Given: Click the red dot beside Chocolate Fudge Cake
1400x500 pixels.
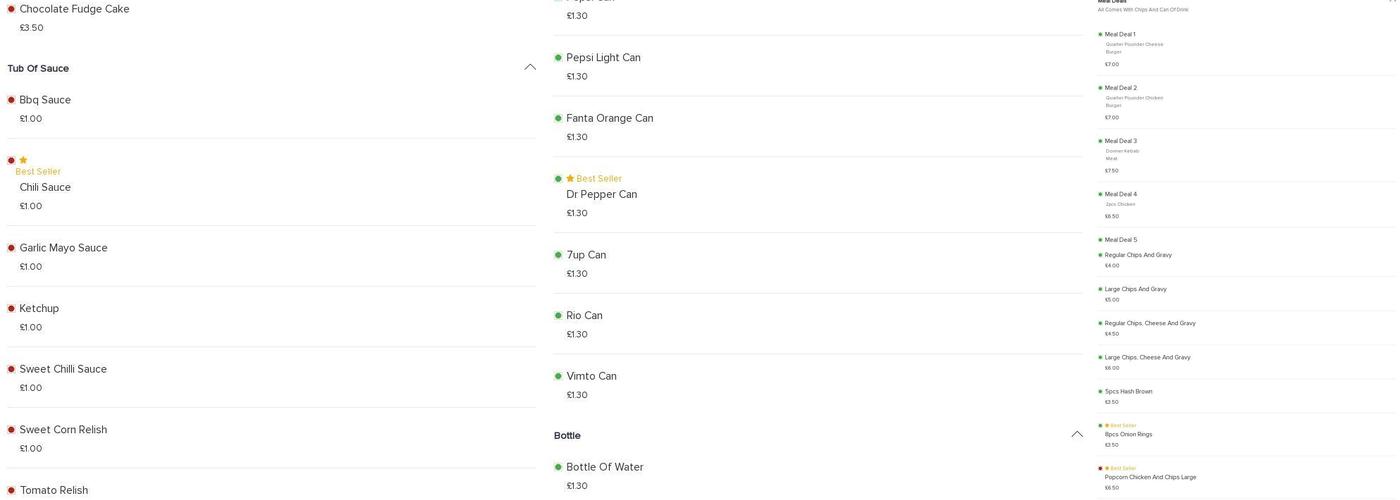Looking at the screenshot, I should coord(11,9).
